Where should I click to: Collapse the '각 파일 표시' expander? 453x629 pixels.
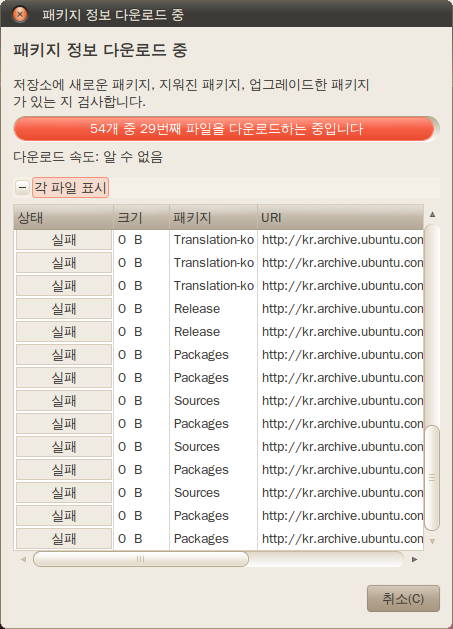(x=22, y=187)
